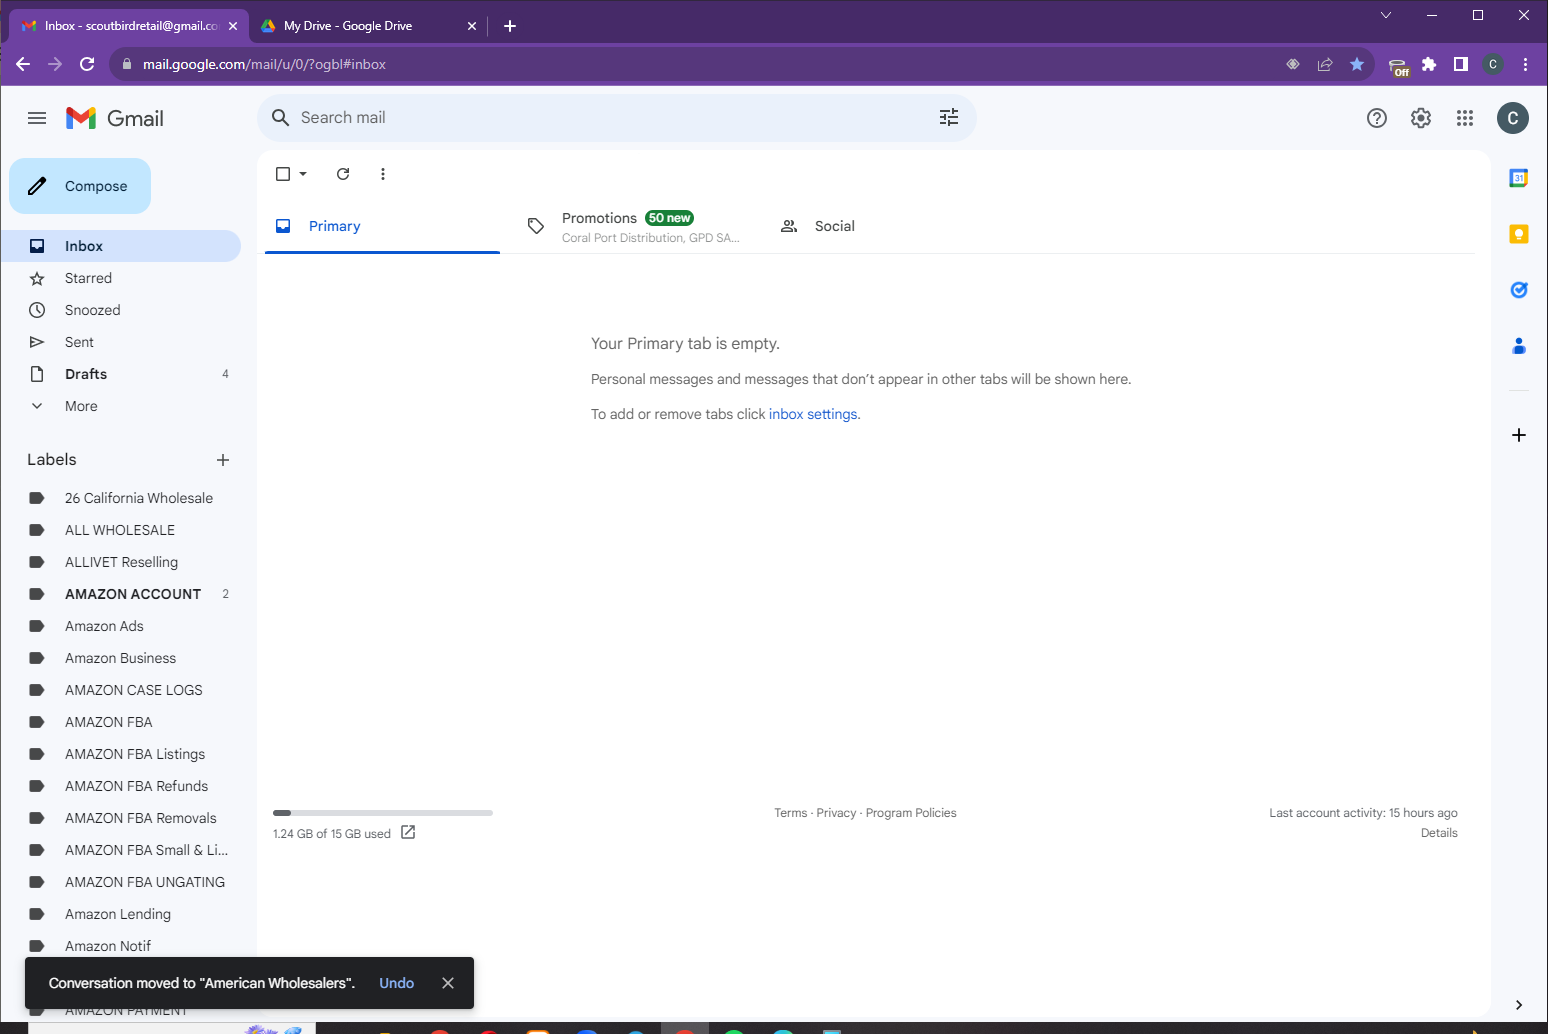Open the Snoozed folder
The width and height of the screenshot is (1548, 1034).
coord(121,310)
